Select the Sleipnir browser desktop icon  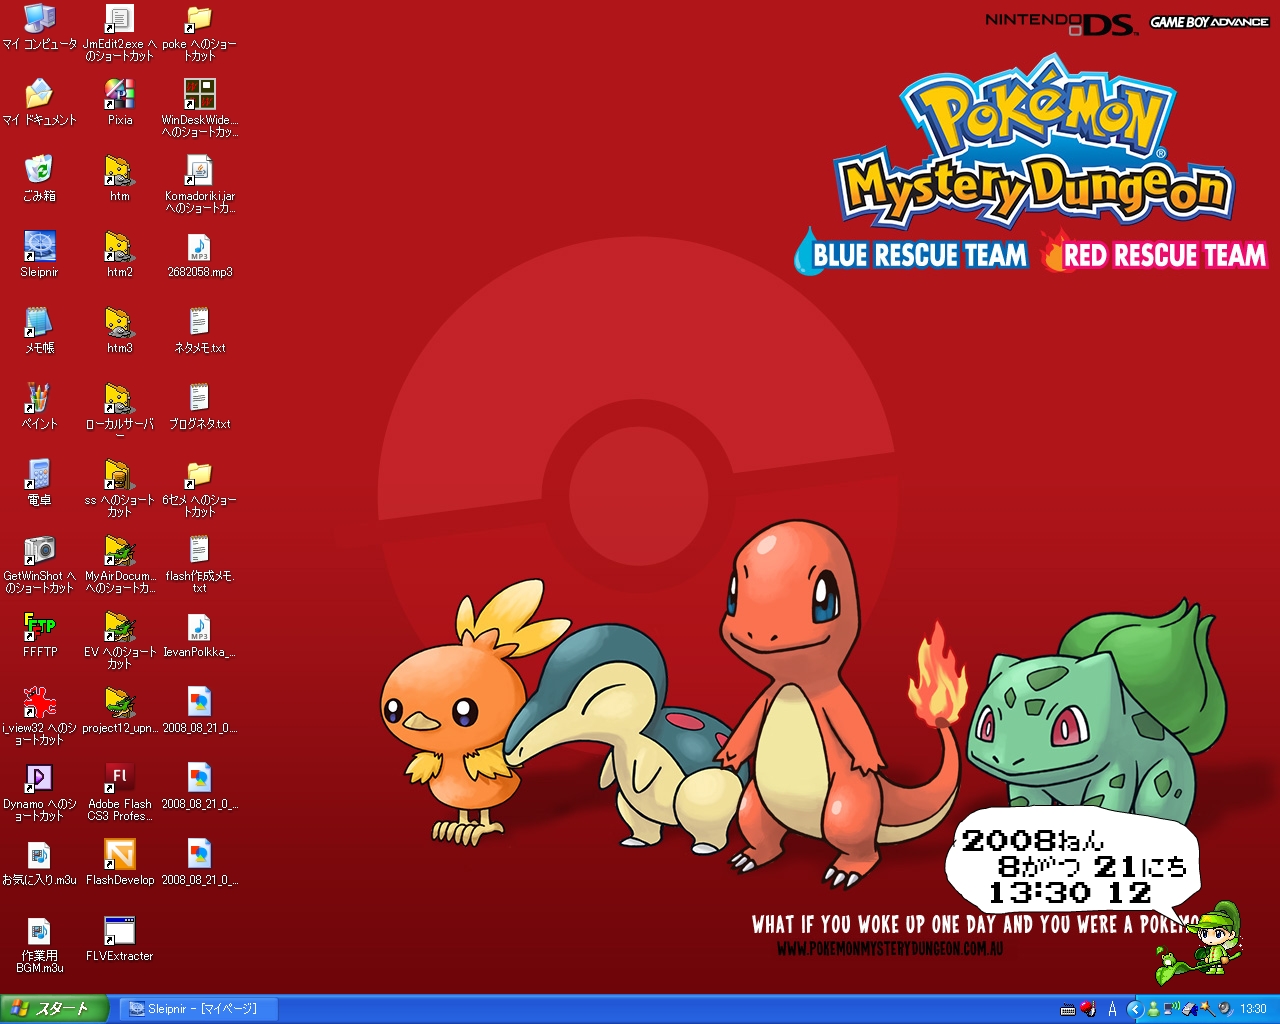point(39,247)
